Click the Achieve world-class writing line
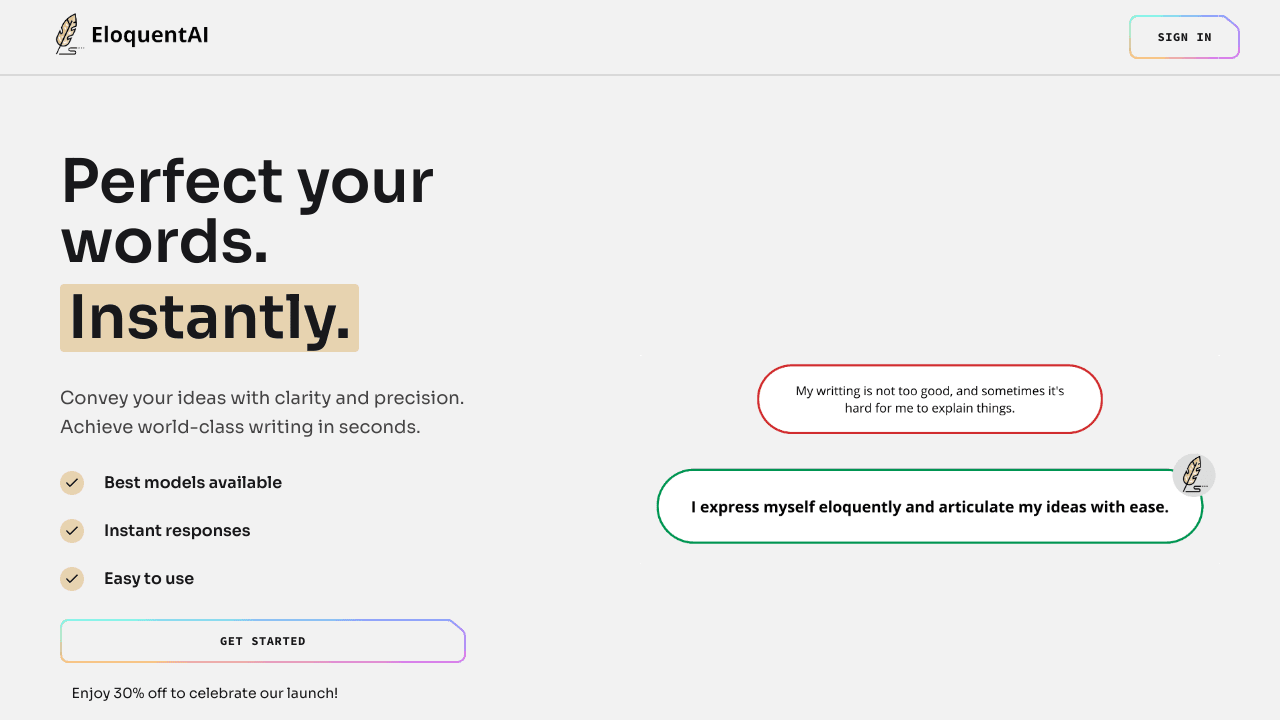Screen dimensions: 1280x720 click(x=240, y=427)
